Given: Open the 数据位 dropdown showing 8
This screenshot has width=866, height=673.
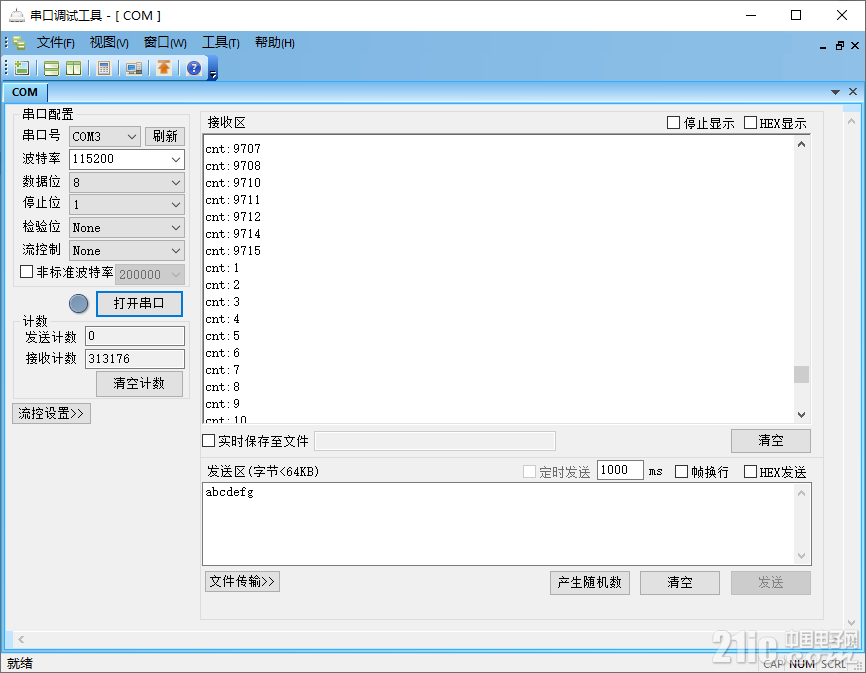Looking at the screenshot, I should coord(126,182).
